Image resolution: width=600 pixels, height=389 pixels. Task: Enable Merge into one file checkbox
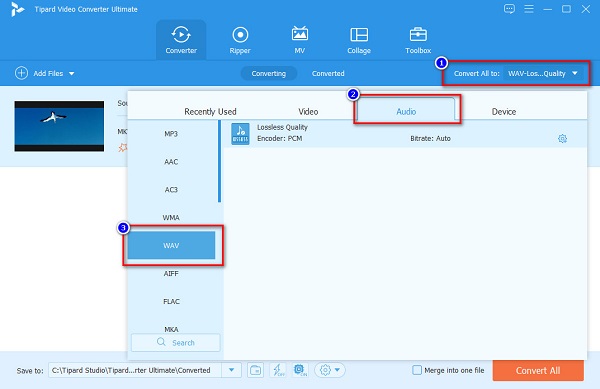(417, 370)
